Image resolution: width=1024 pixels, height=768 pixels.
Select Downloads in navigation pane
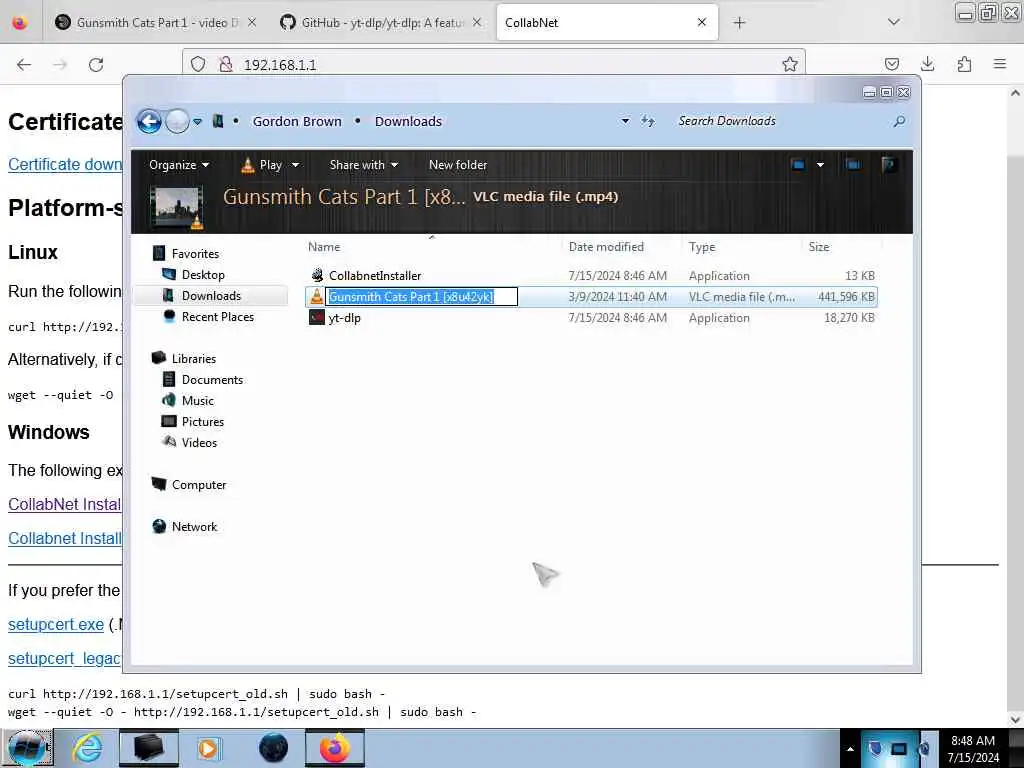[211, 296]
